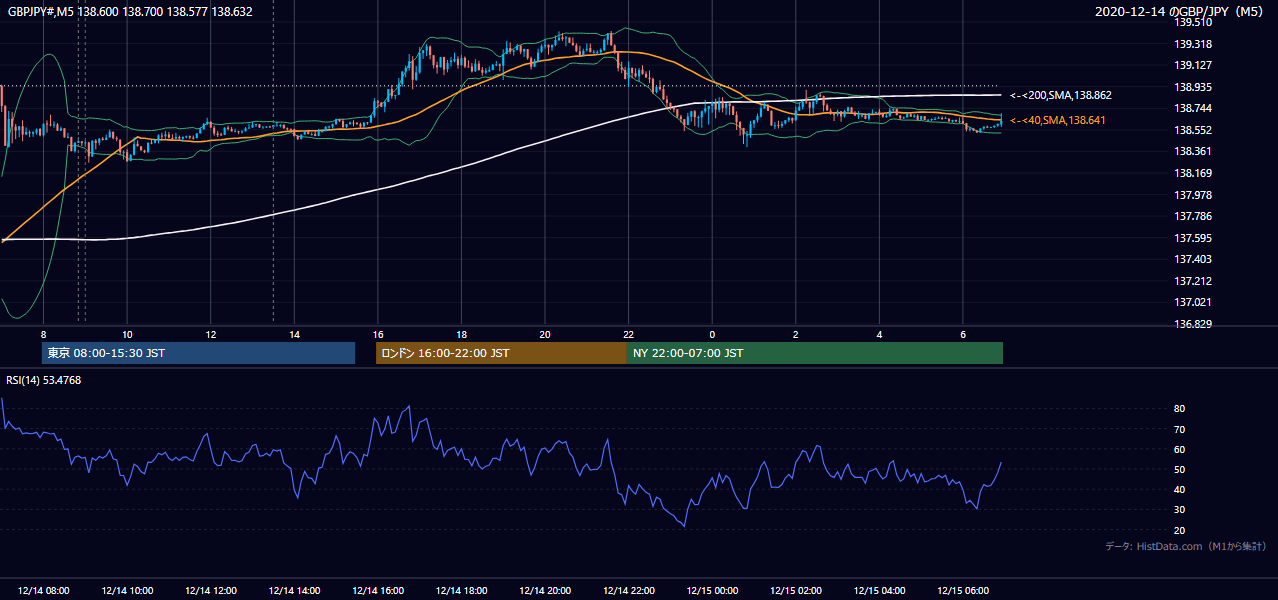Click the 12/14 18:00 time label
Image resolution: width=1278 pixels, height=600 pixels.
click(x=461, y=591)
